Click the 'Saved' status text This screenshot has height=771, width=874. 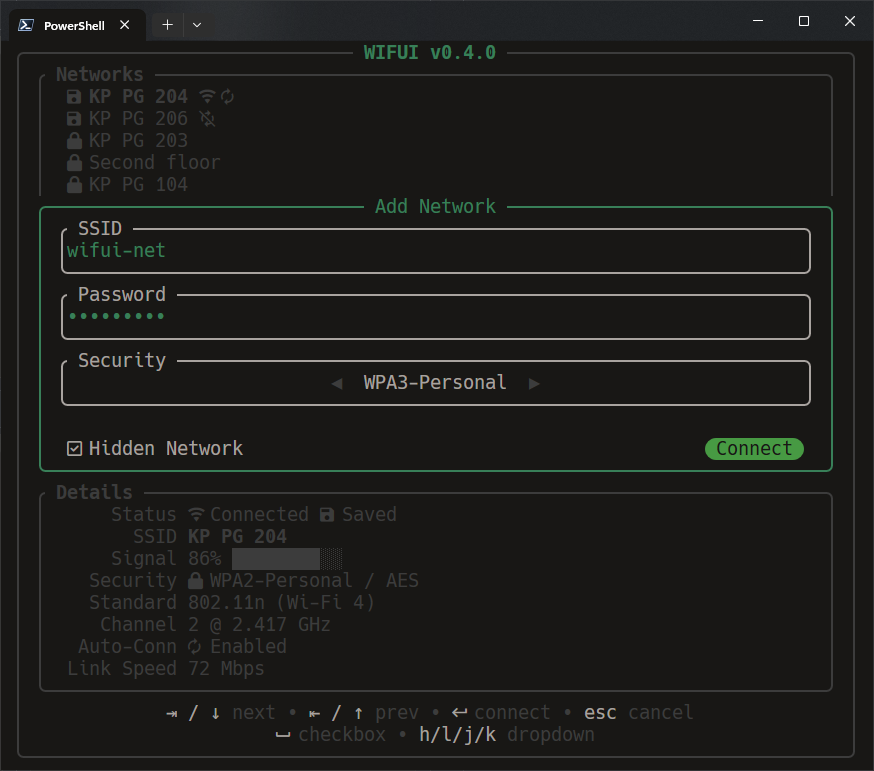click(369, 514)
